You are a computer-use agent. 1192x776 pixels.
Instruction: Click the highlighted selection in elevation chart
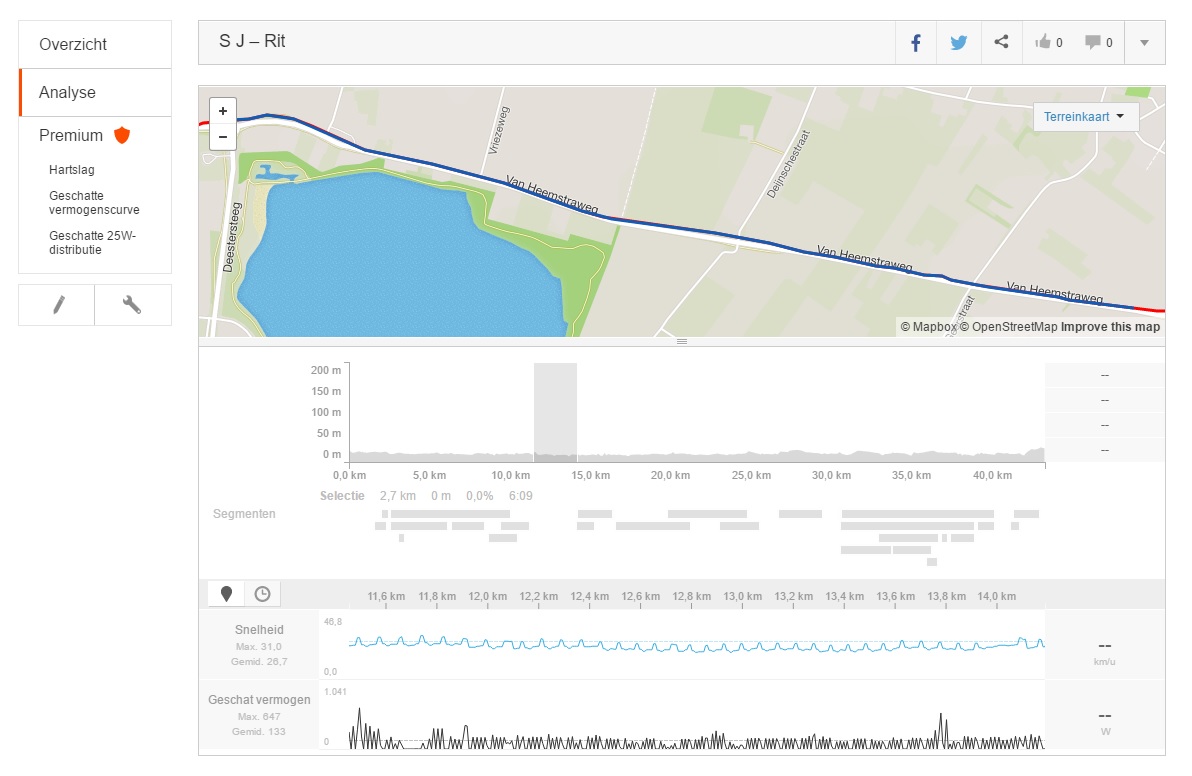[555, 412]
